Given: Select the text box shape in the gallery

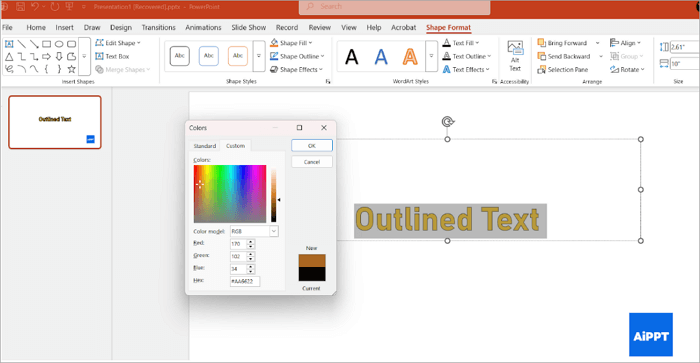Looking at the screenshot, I should 9,44.
